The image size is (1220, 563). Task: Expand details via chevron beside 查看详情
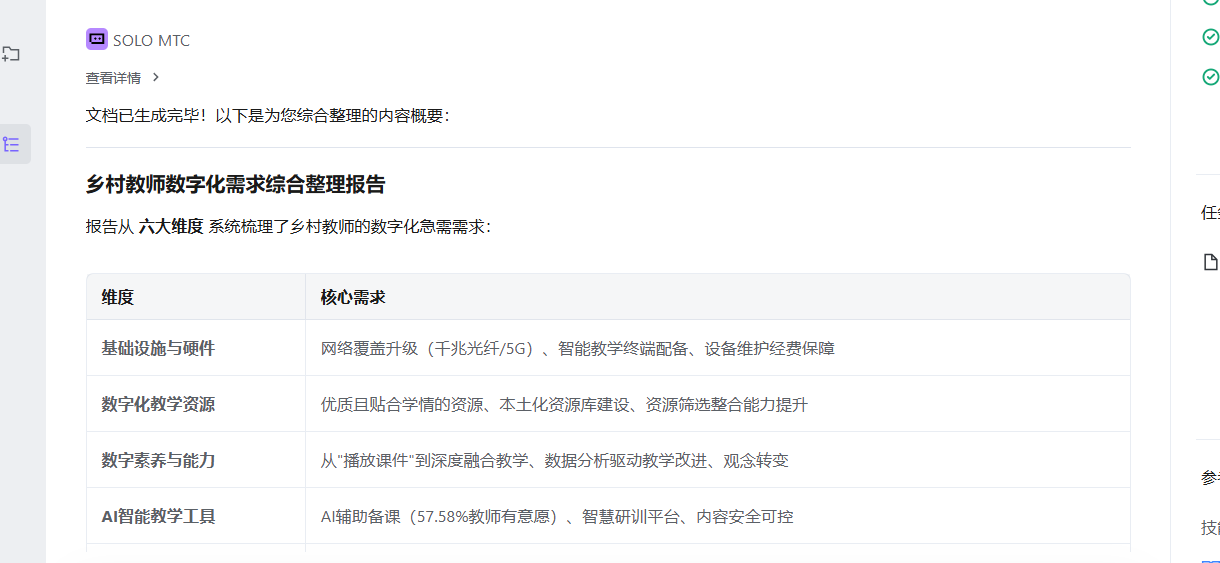tap(155, 77)
